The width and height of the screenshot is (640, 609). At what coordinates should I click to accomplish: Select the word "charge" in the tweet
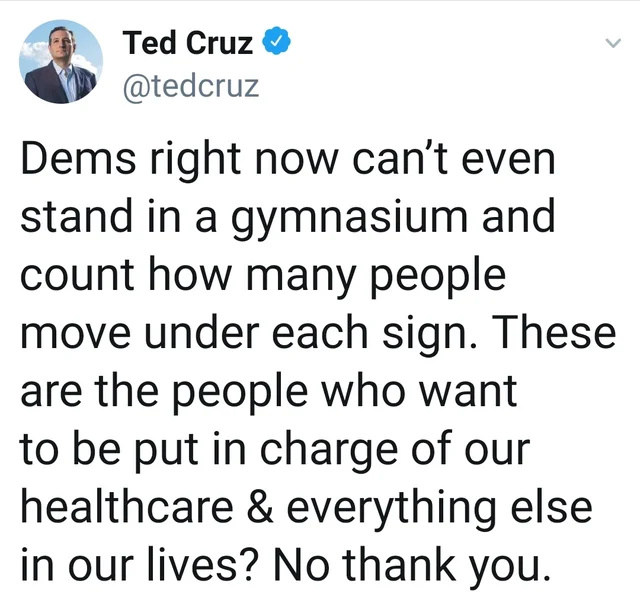point(329,452)
